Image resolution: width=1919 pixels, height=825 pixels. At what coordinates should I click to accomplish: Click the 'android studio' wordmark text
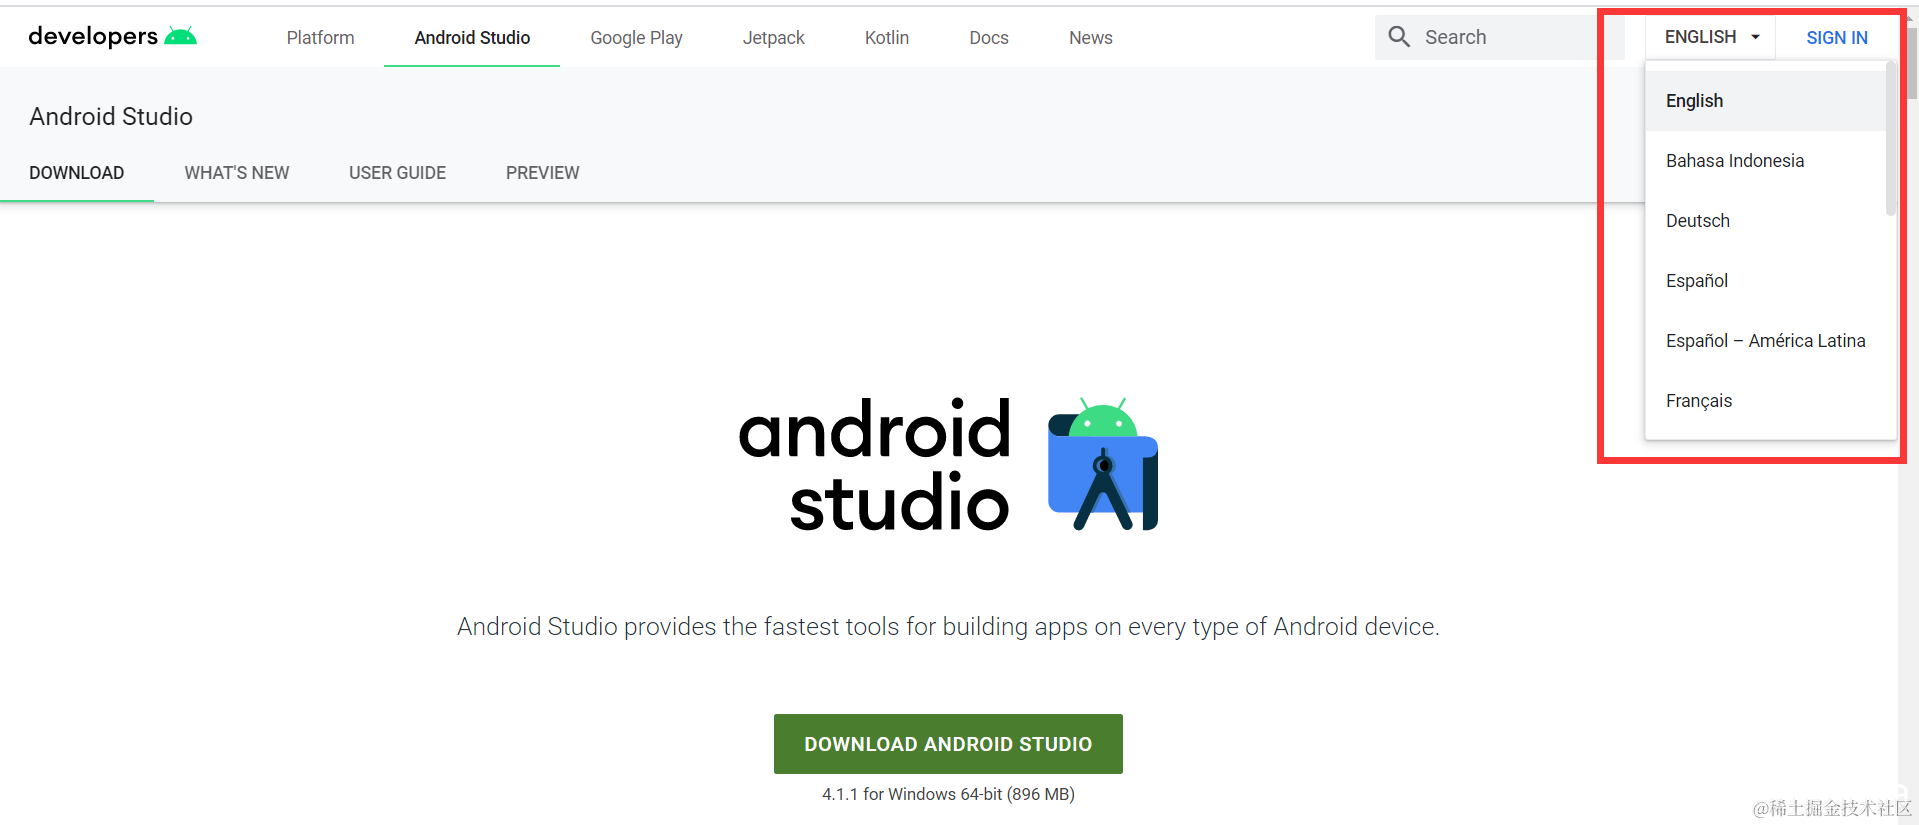coord(875,465)
